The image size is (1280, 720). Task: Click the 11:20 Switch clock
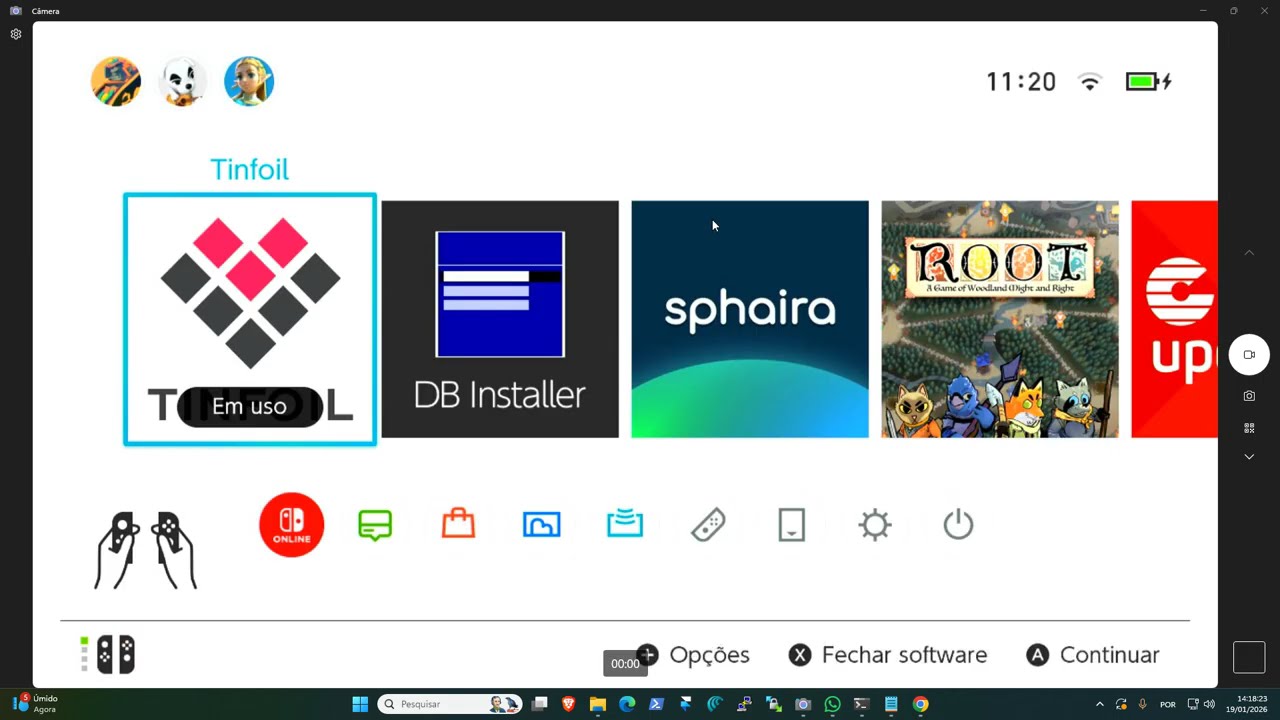(x=1021, y=82)
